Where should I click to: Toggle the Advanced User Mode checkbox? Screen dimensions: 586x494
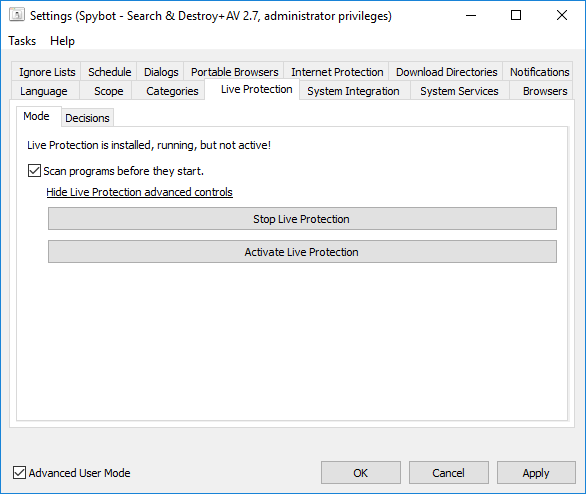pyautogui.click(x=19, y=473)
